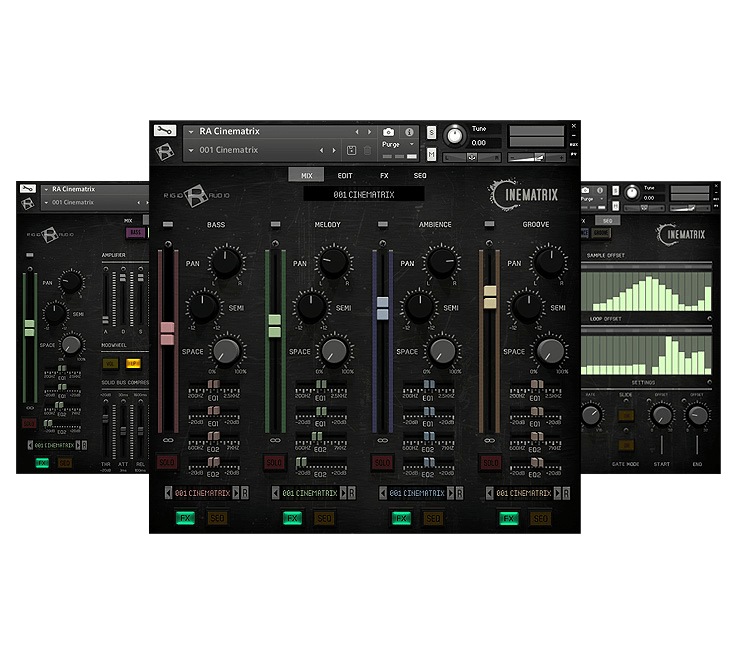Open the info icon next to the camera

[x=409, y=132]
